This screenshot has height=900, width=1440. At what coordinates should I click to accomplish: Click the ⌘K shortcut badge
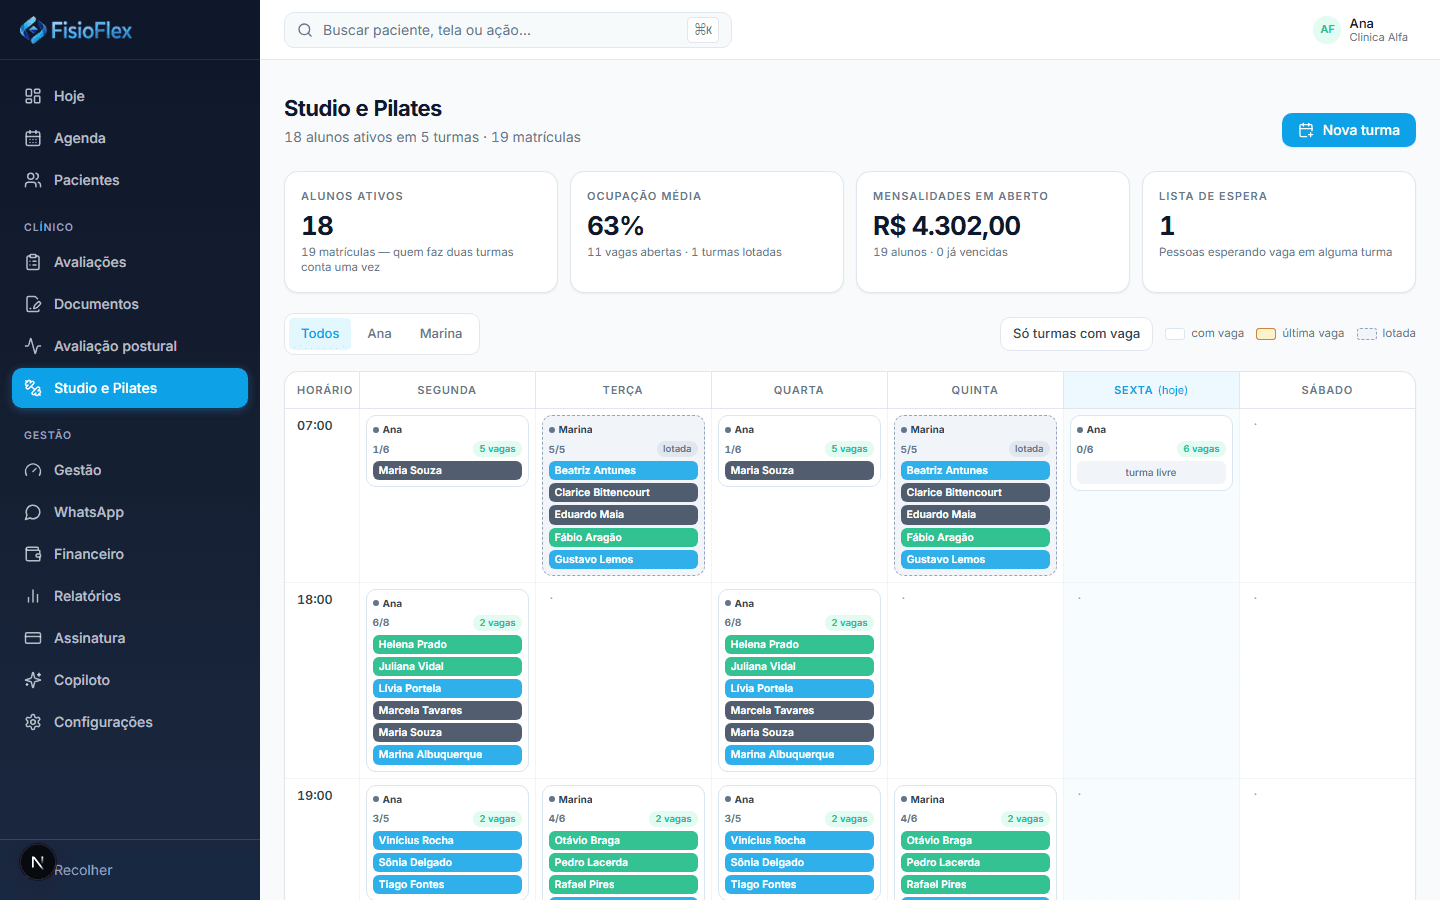tap(703, 30)
